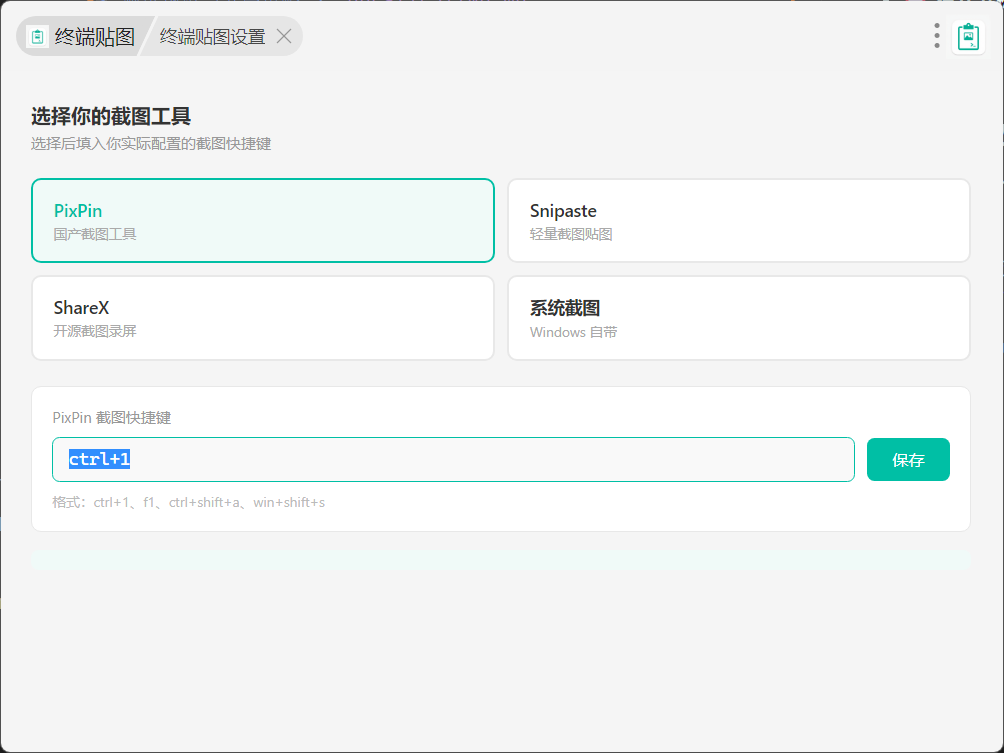Open the three-dot more options menu
The width and height of the screenshot is (1004, 753).
pyautogui.click(x=937, y=36)
